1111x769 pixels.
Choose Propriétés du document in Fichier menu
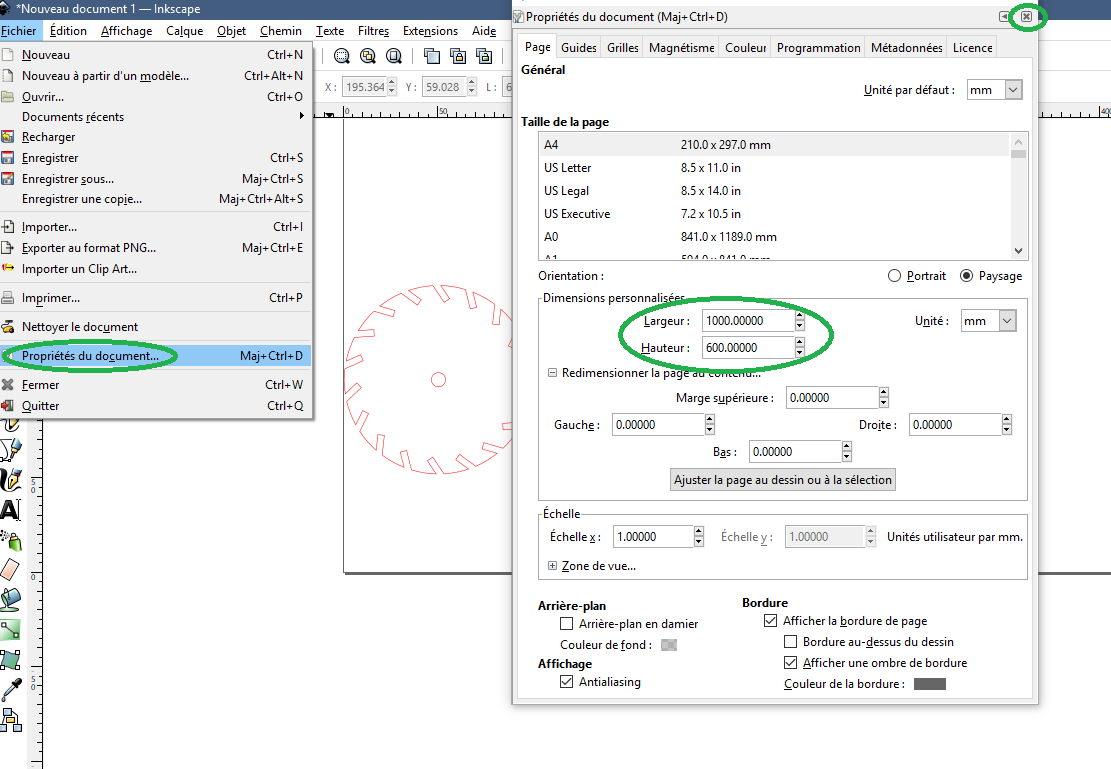155,356
